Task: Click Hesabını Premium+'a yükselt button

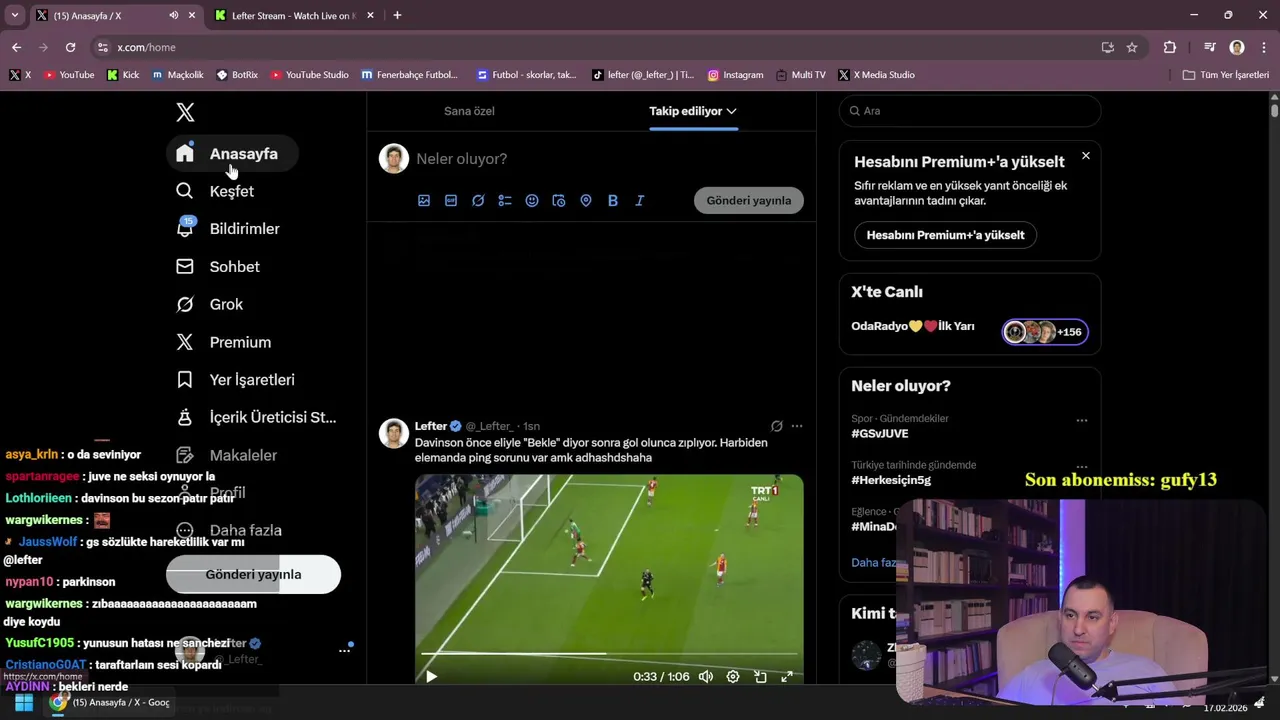Action: coord(945,235)
